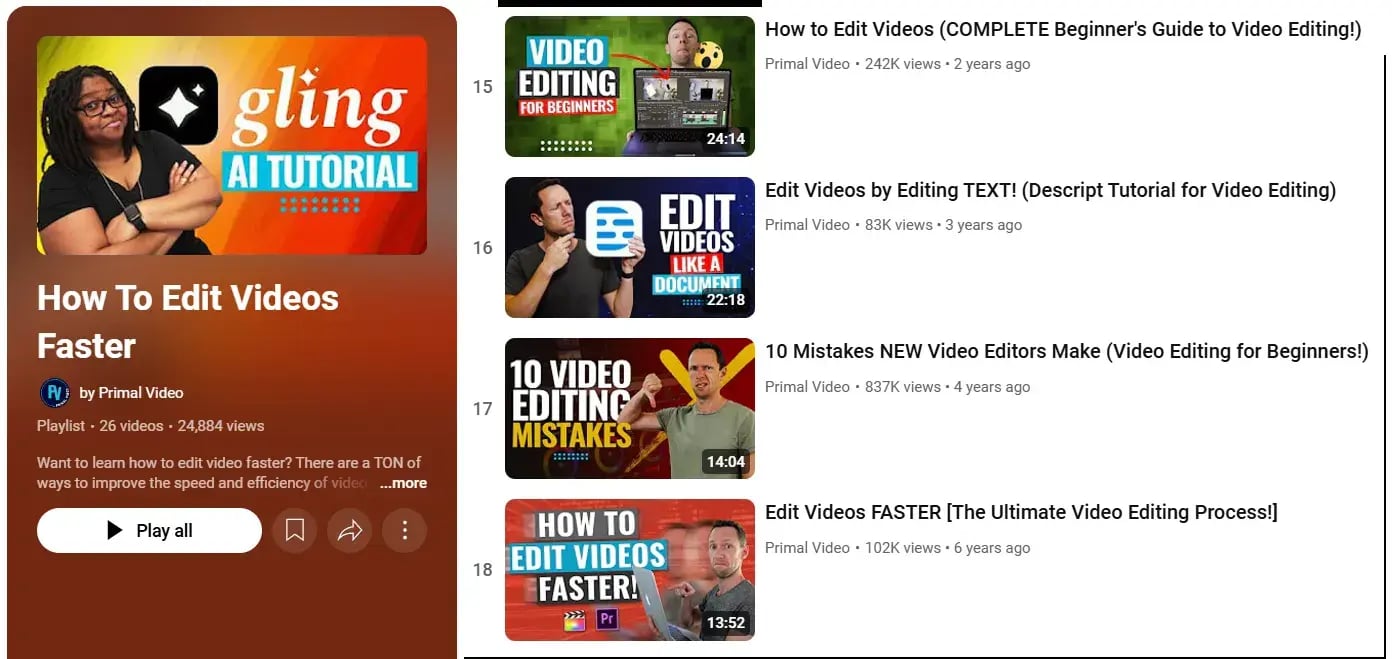Share the playlist using the arrow icon
This screenshot has height=659, width=1392.
tap(350, 531)
